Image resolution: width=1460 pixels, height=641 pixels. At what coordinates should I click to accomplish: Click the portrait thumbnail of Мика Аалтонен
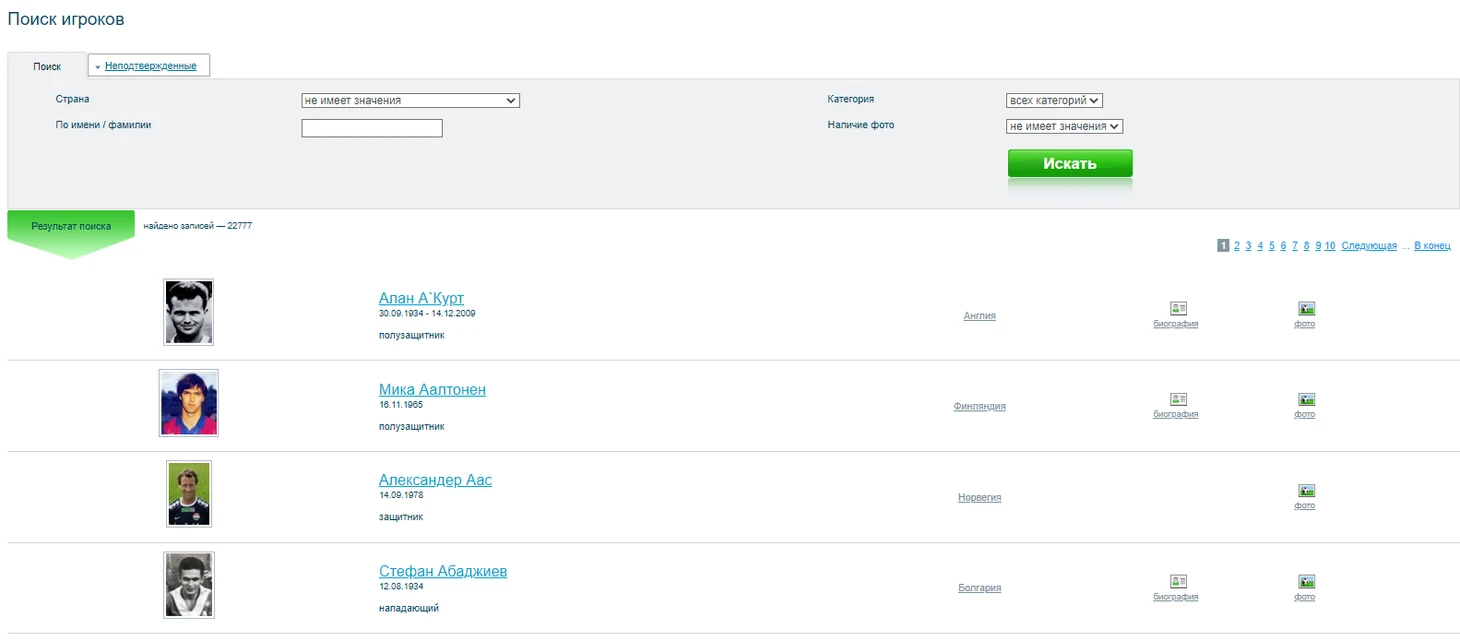point(188,403)
